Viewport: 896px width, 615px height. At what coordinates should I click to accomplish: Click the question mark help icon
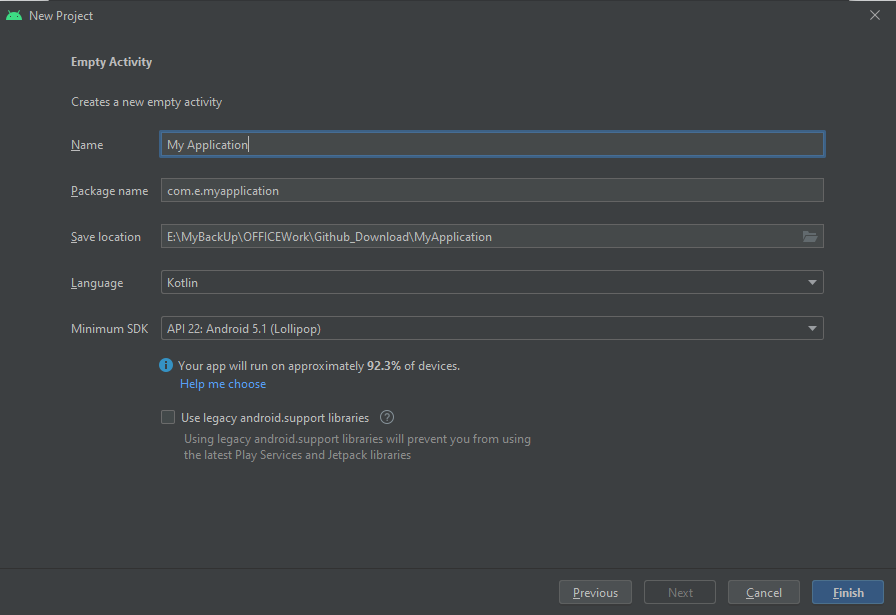[386, 417]
